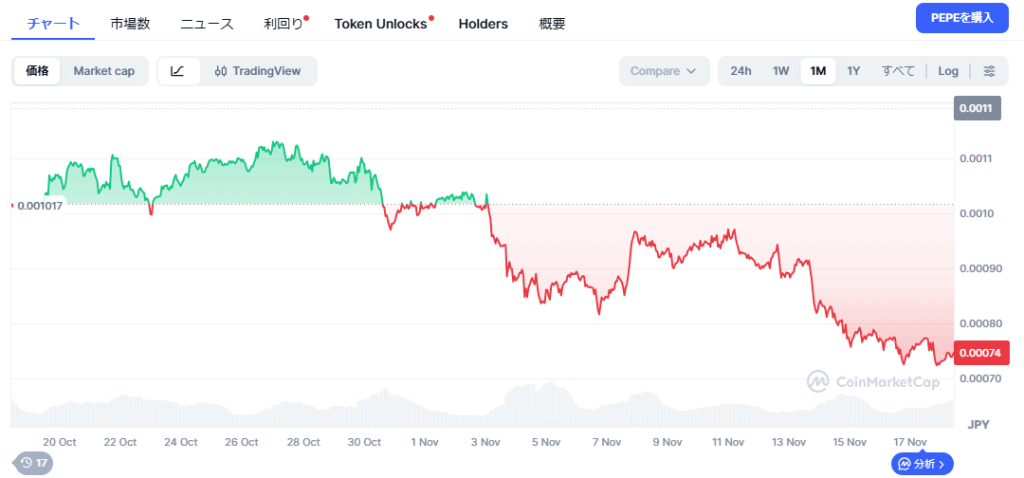
Task: Open chart settings sliders icon
Action: (x=989, y=71)
